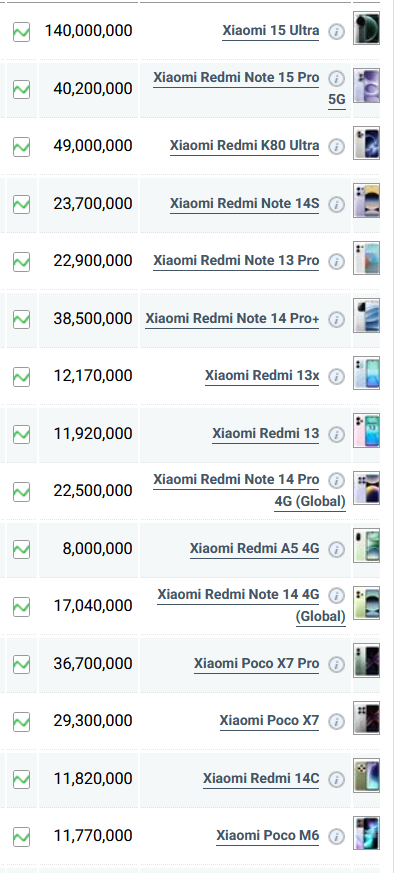The height and width of the screenshot is (873, 398).
Task: Go to Xiaomi Poco X7 product page
Action: [x=269, y=720]
